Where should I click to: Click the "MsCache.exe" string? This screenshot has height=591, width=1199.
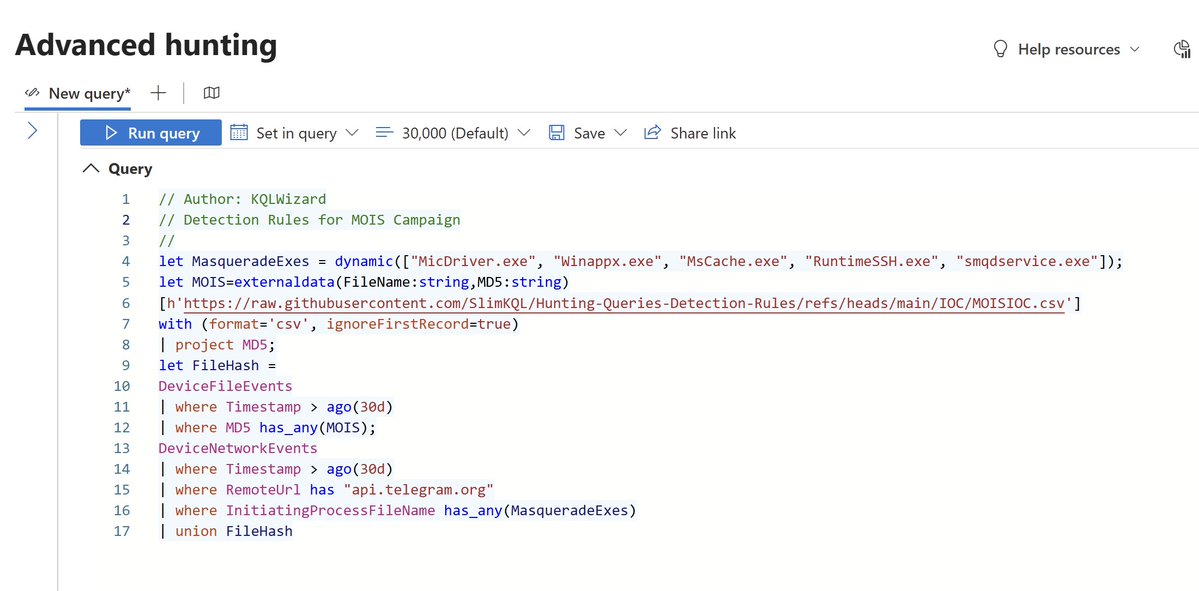point(734,261)
